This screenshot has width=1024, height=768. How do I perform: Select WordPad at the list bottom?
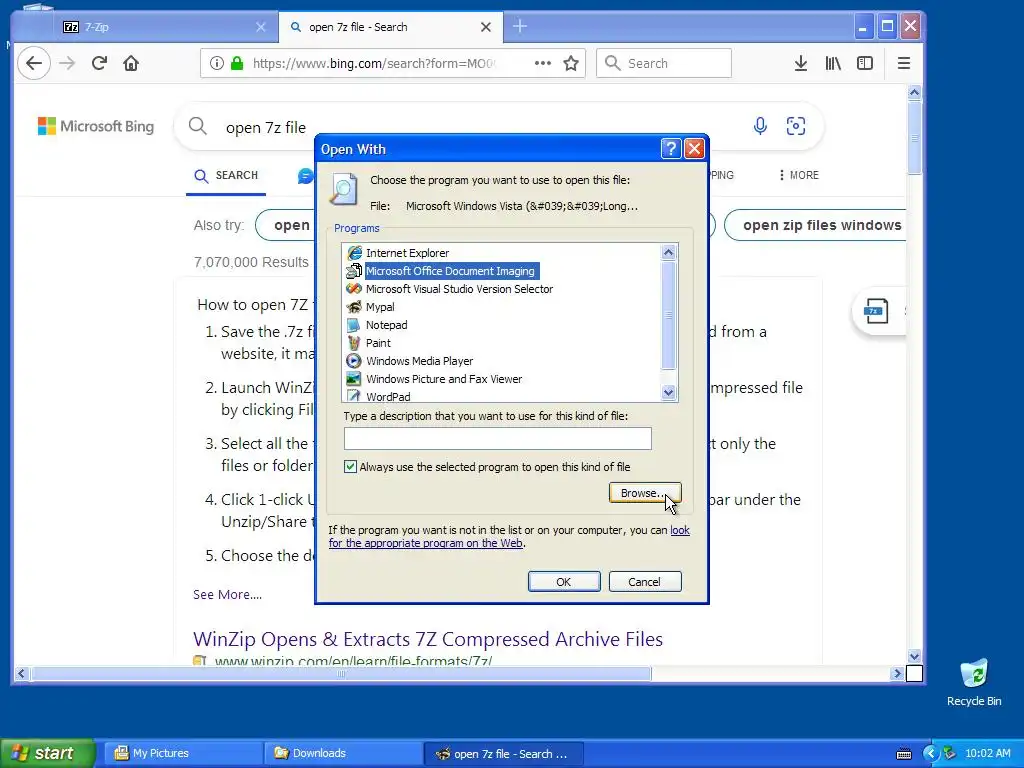point(388,396)
